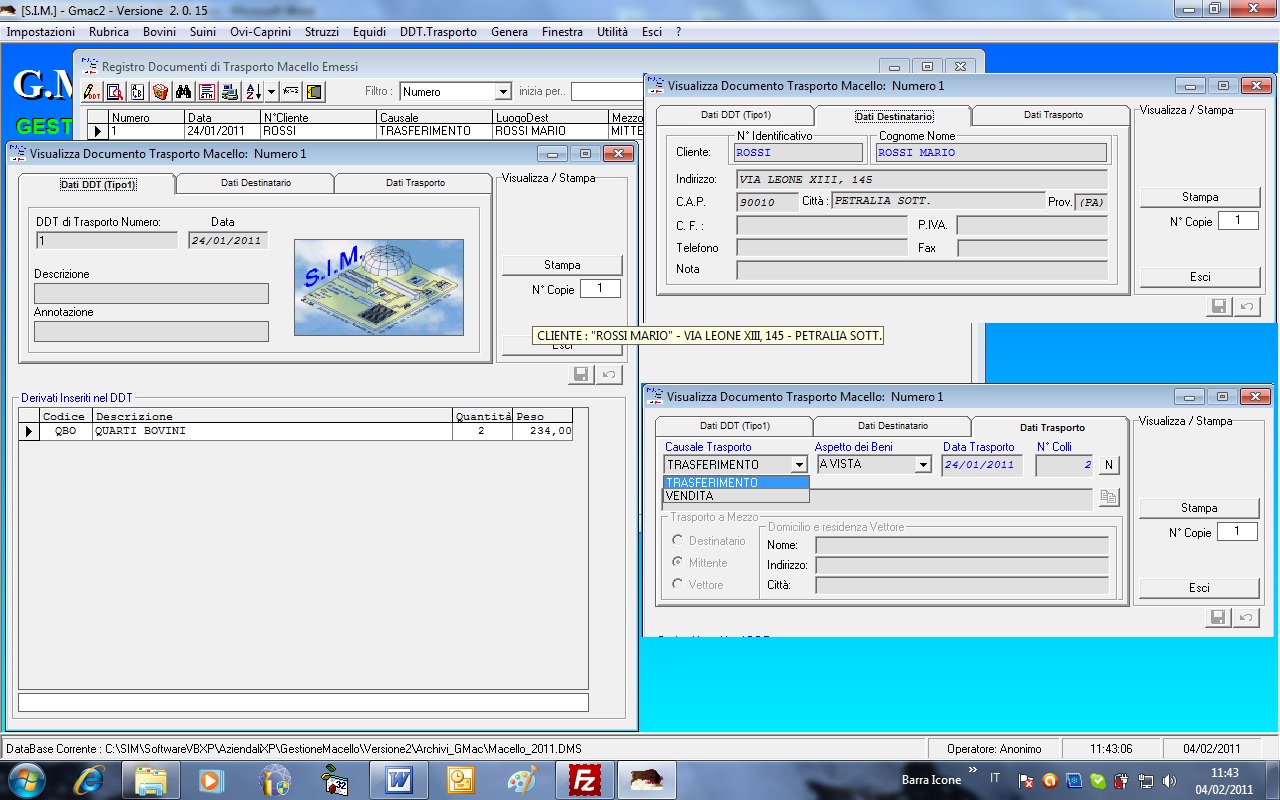Click the floppy save icon in Dati DDT window
The image size is (1280, 800).
[581, 375]
